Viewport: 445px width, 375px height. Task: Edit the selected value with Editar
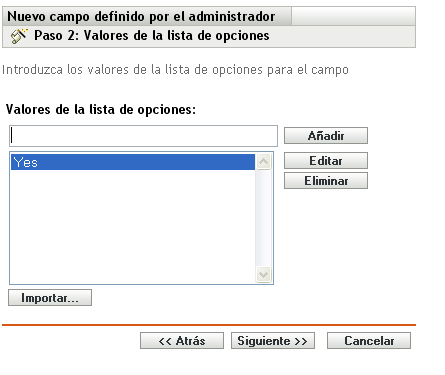[326, 161]
